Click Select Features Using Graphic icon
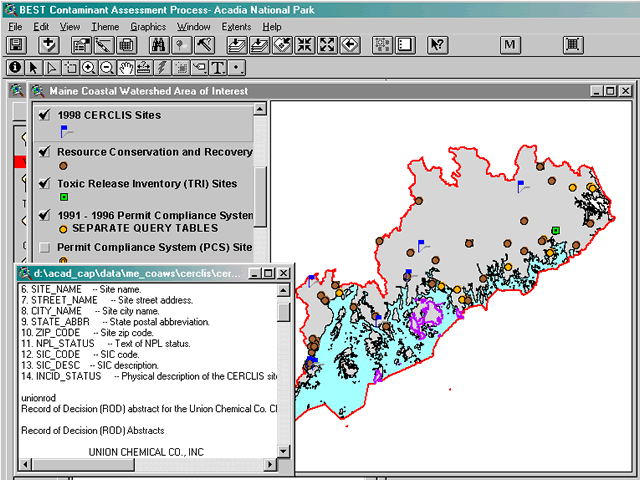Image resolution: width=640 pixels, height=480 pixels. pos(382,45)
